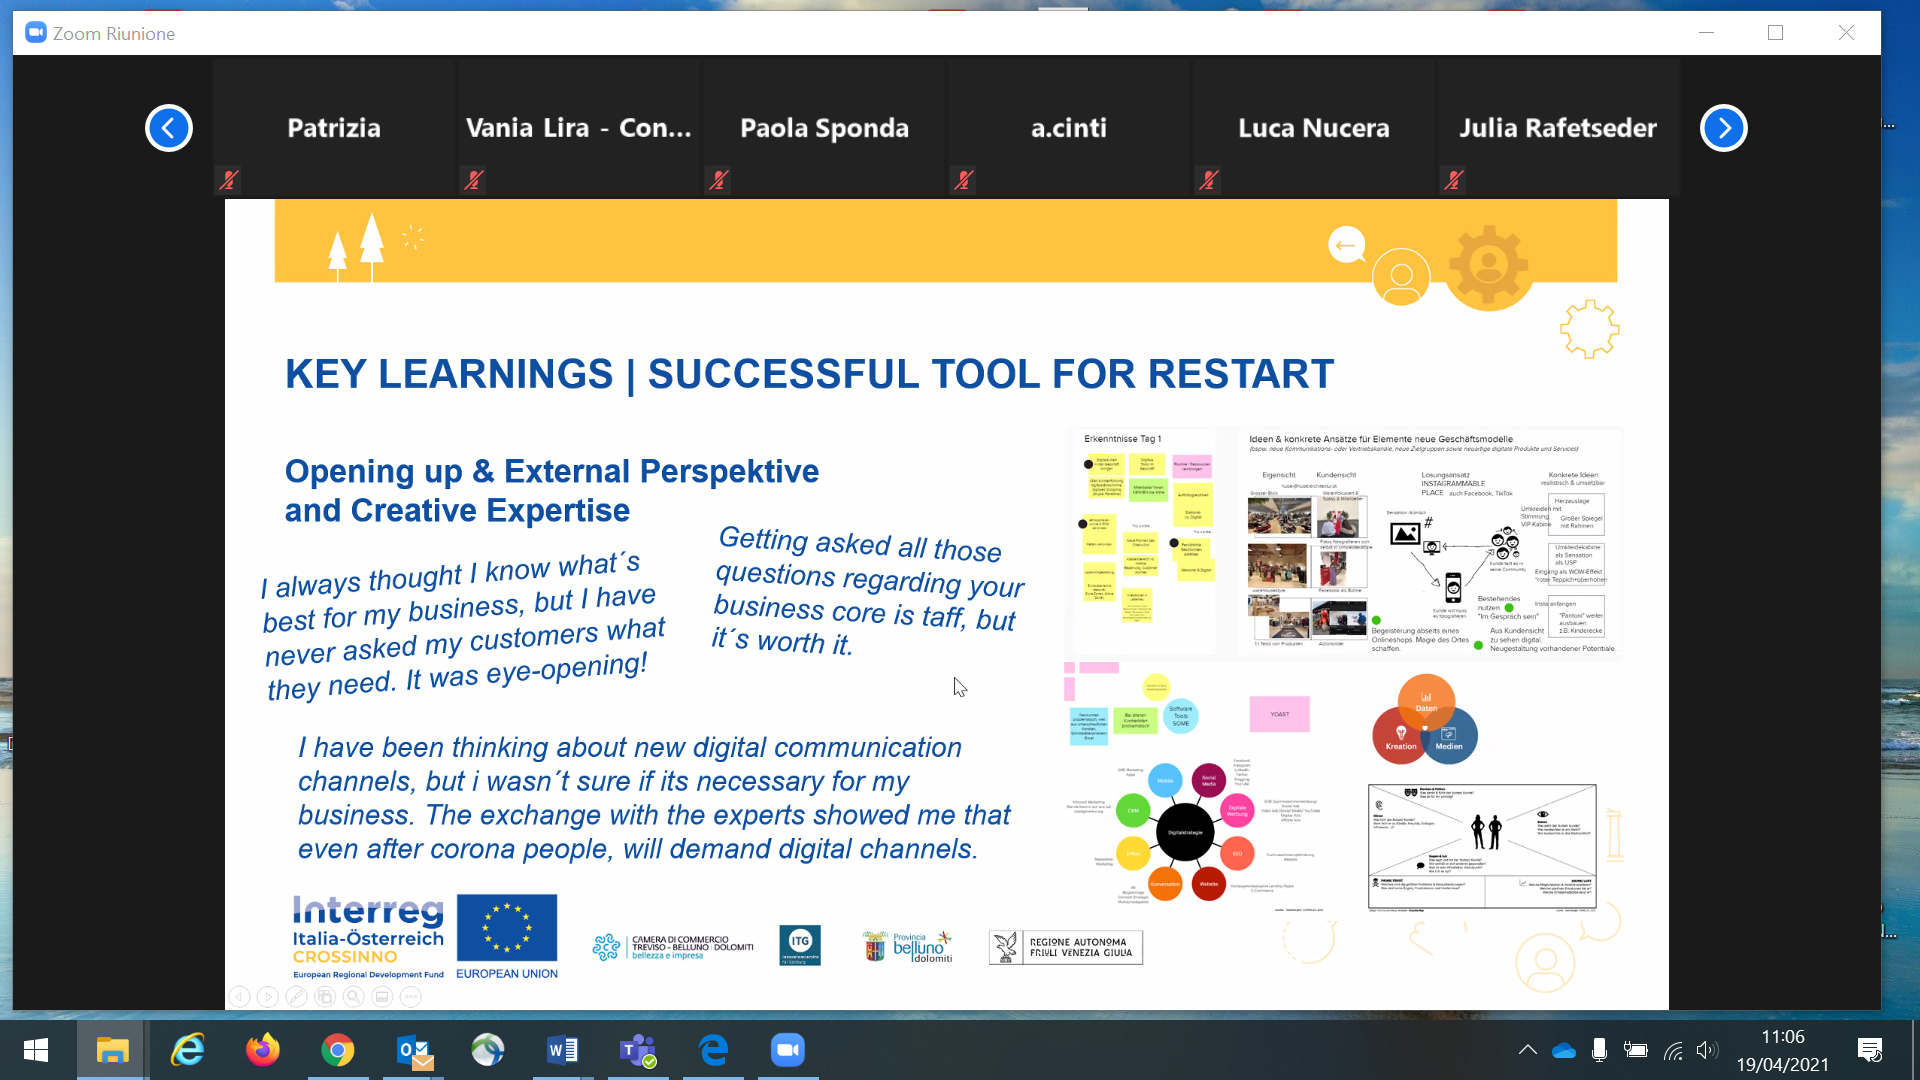Image resolution: width=1920 pixels, height=1080 pixels.
Task: Select Luca Nucera's video tile
Action: (1313, 128)
